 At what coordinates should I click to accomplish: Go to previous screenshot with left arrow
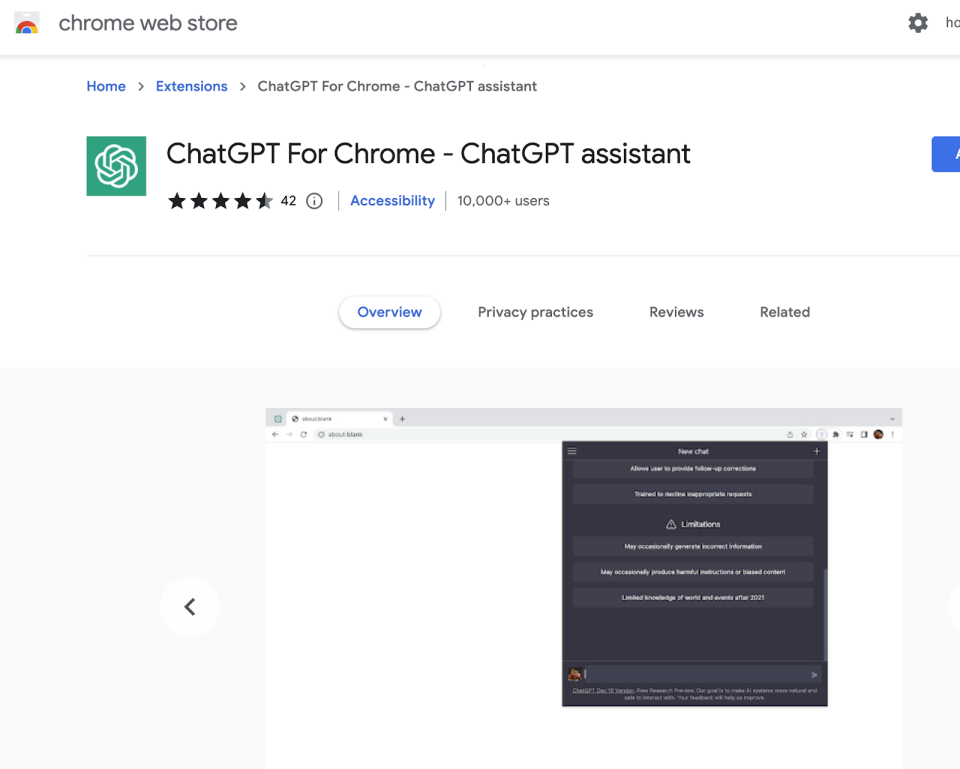[x=190, y=606]
